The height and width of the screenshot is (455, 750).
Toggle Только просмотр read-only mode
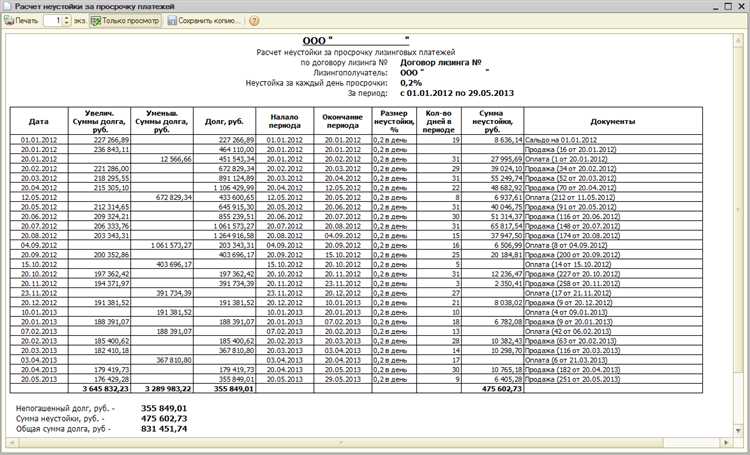(x=127, y=20)
